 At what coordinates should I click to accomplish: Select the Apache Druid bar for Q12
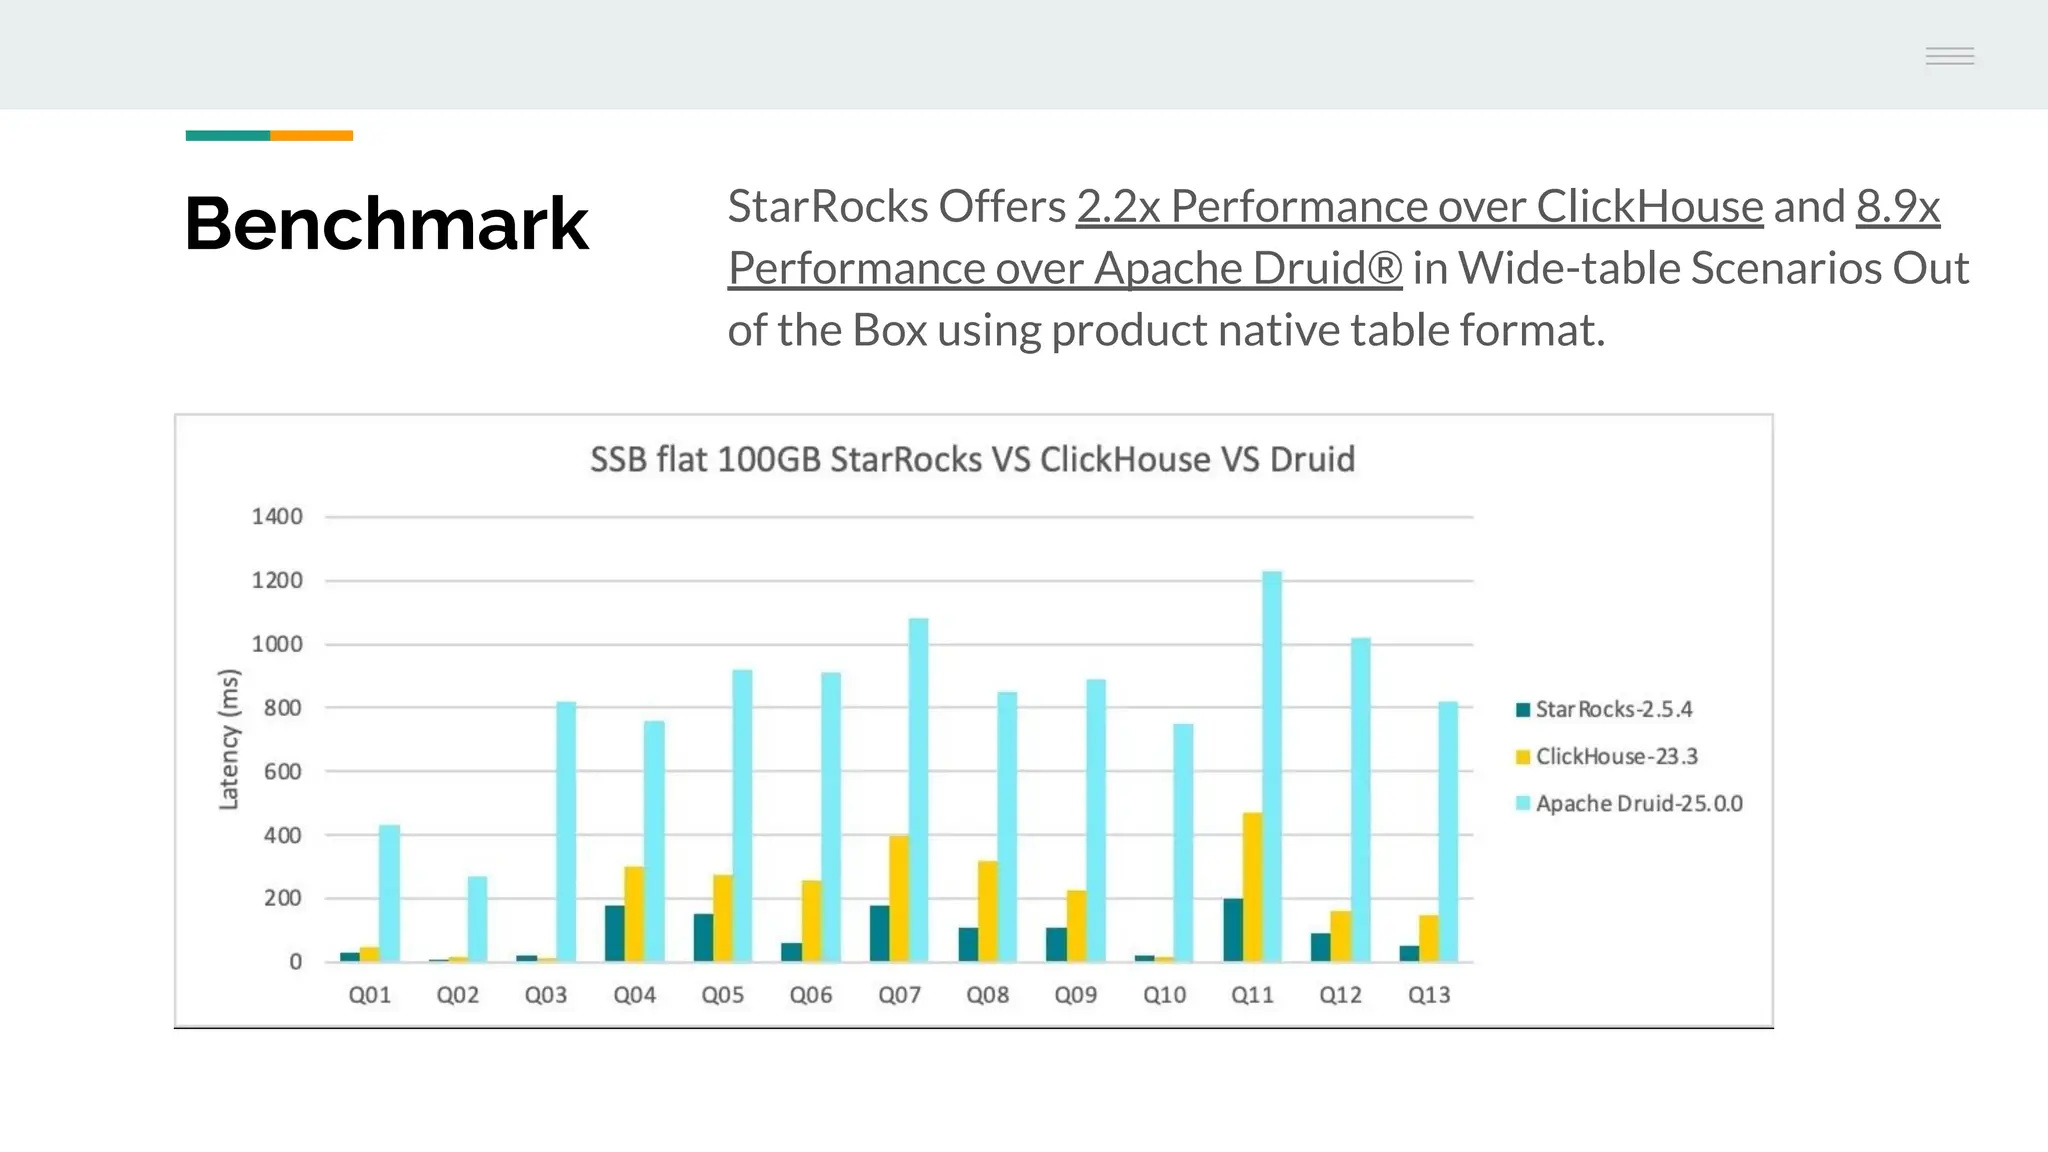tap(1360, 800)
